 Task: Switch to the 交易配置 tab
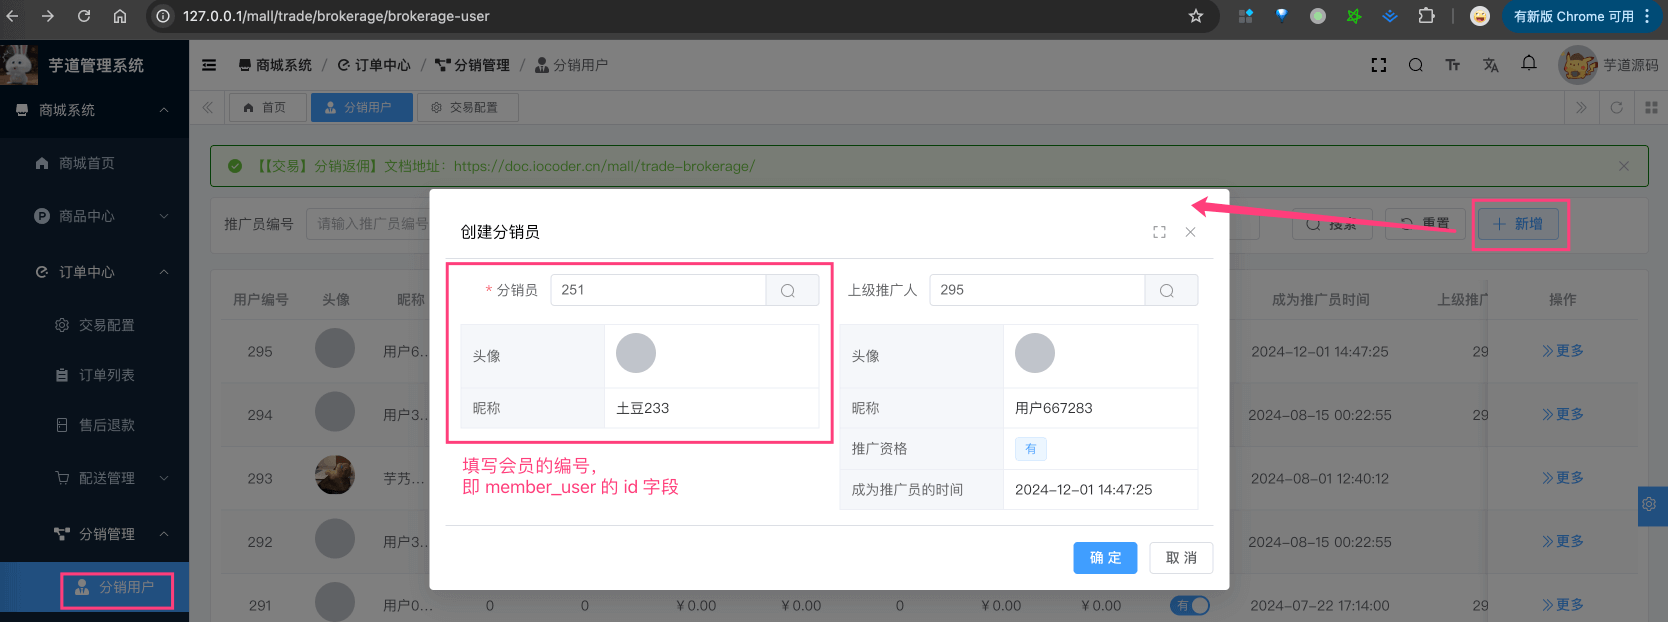467,107
